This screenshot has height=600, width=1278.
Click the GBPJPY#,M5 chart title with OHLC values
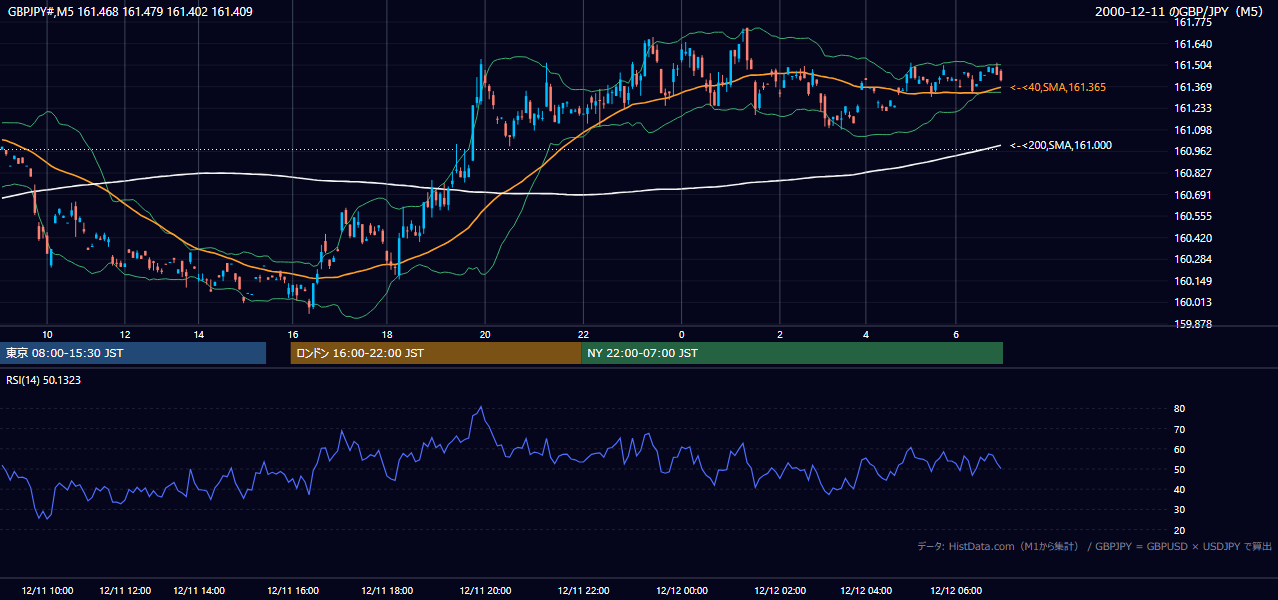(130, 12)
